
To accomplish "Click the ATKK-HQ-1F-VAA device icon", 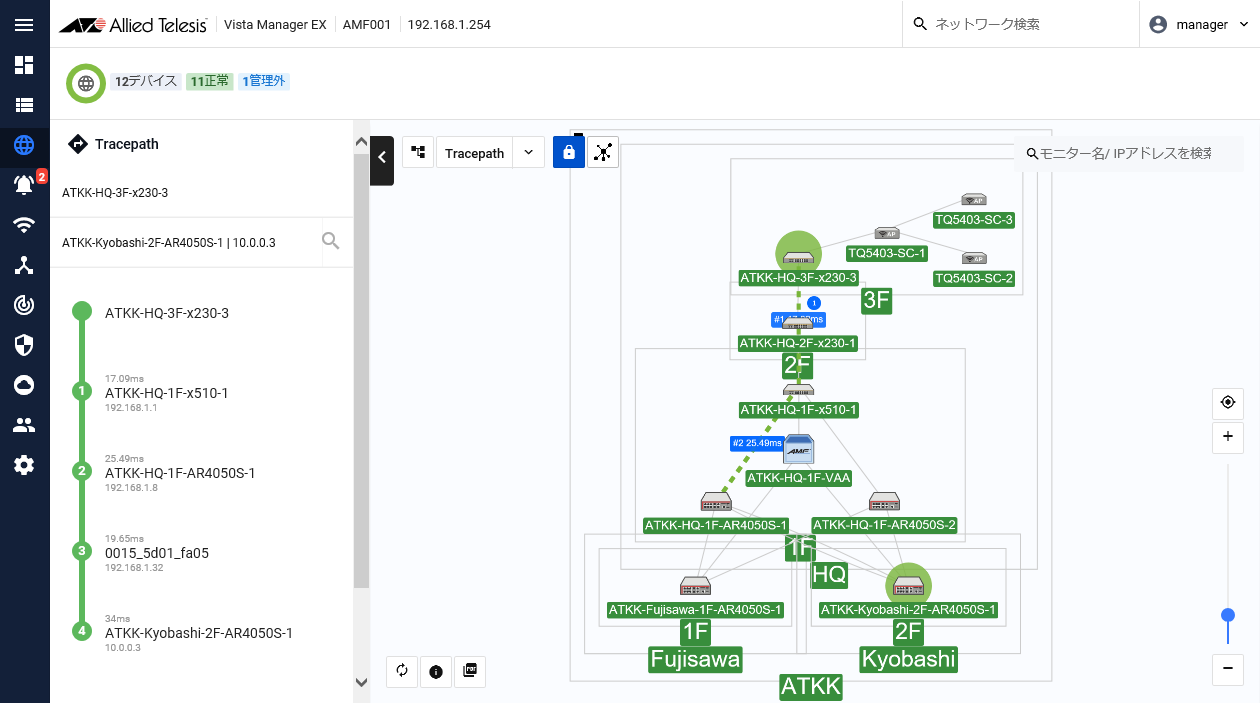I will 798,451.
